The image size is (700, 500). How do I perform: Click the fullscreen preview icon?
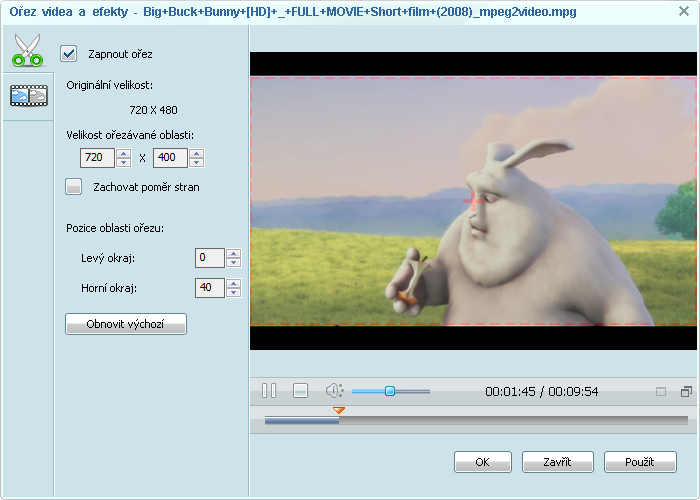(686, 392)
